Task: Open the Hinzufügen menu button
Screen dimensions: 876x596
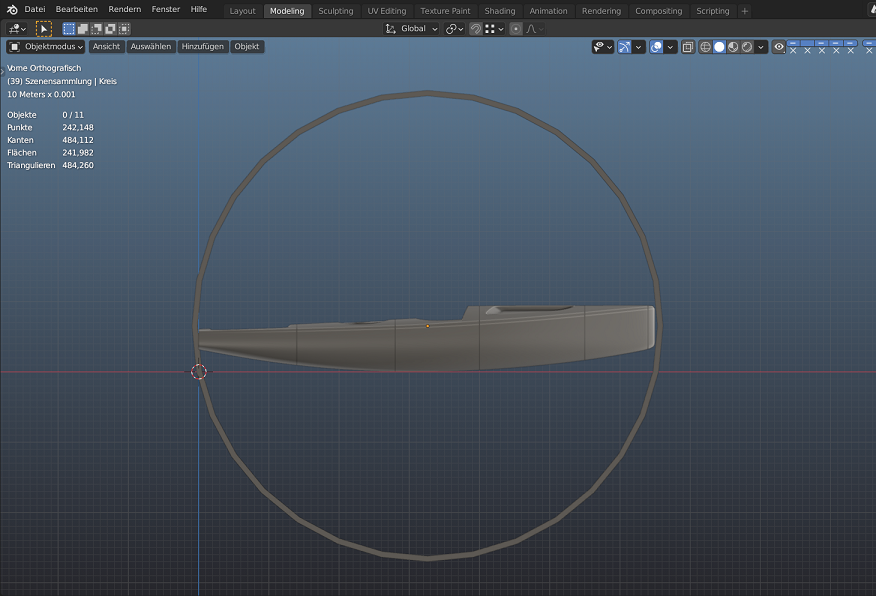Action: (203, 47)
